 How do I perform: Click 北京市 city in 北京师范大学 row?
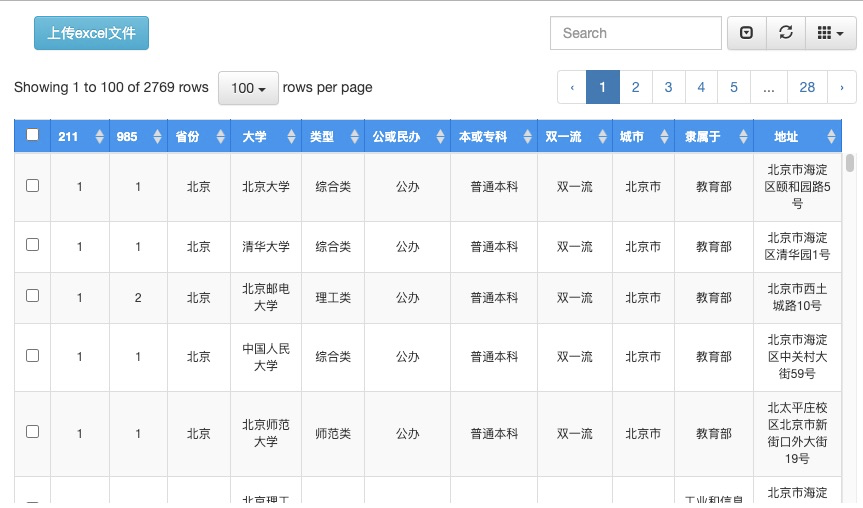(643, 434)
